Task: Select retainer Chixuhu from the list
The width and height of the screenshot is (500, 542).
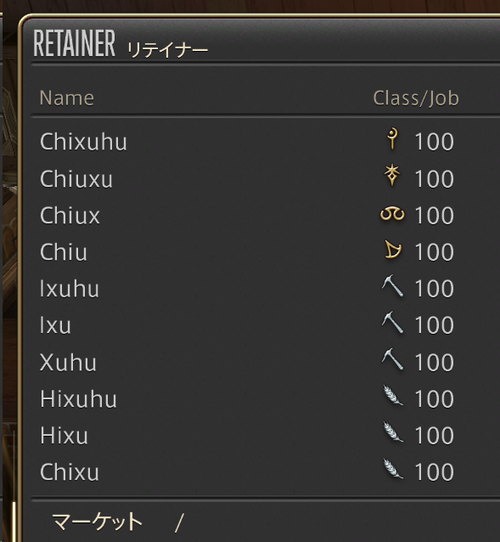Action: click(x=83, y=142)
